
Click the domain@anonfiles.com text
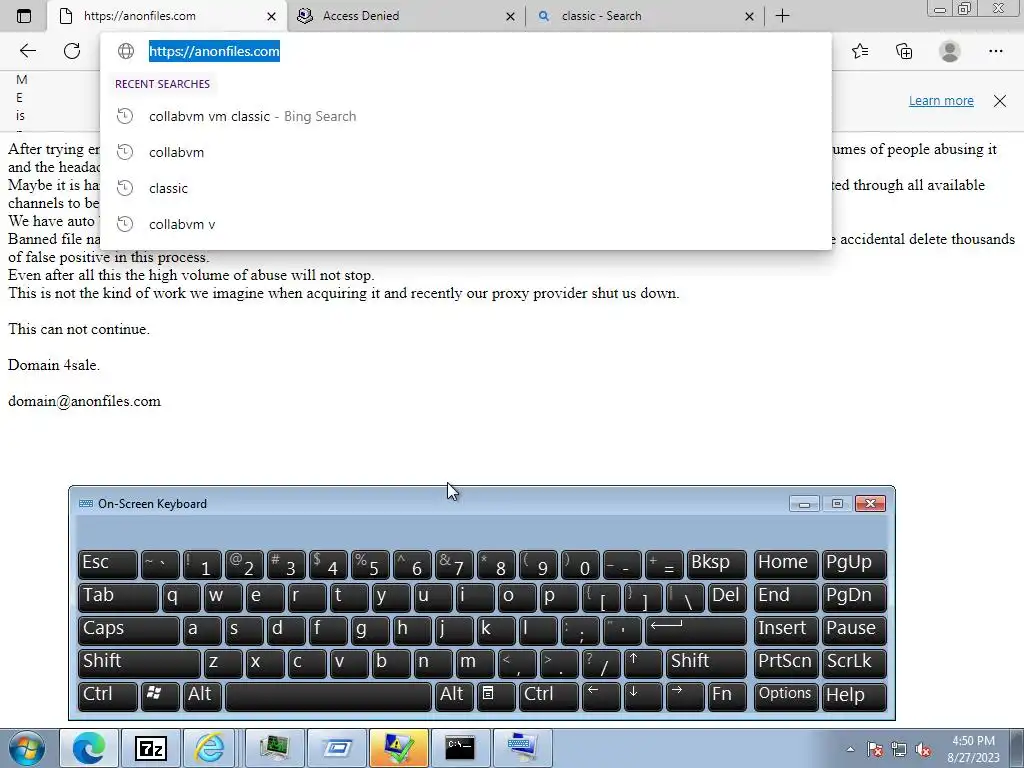pos(84,401)
